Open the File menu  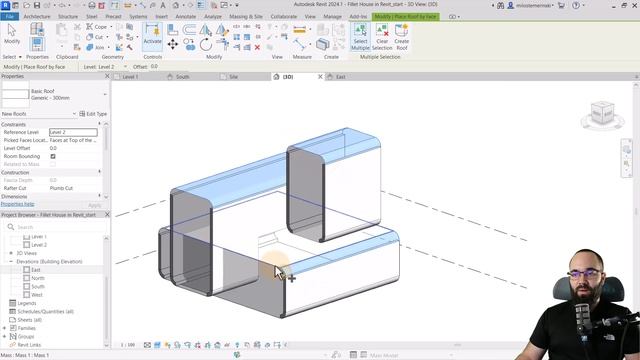coord(9,17)
